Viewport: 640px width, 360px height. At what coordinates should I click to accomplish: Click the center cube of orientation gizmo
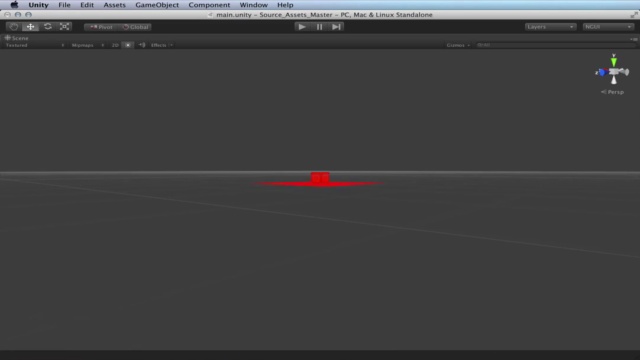point(613,72)
